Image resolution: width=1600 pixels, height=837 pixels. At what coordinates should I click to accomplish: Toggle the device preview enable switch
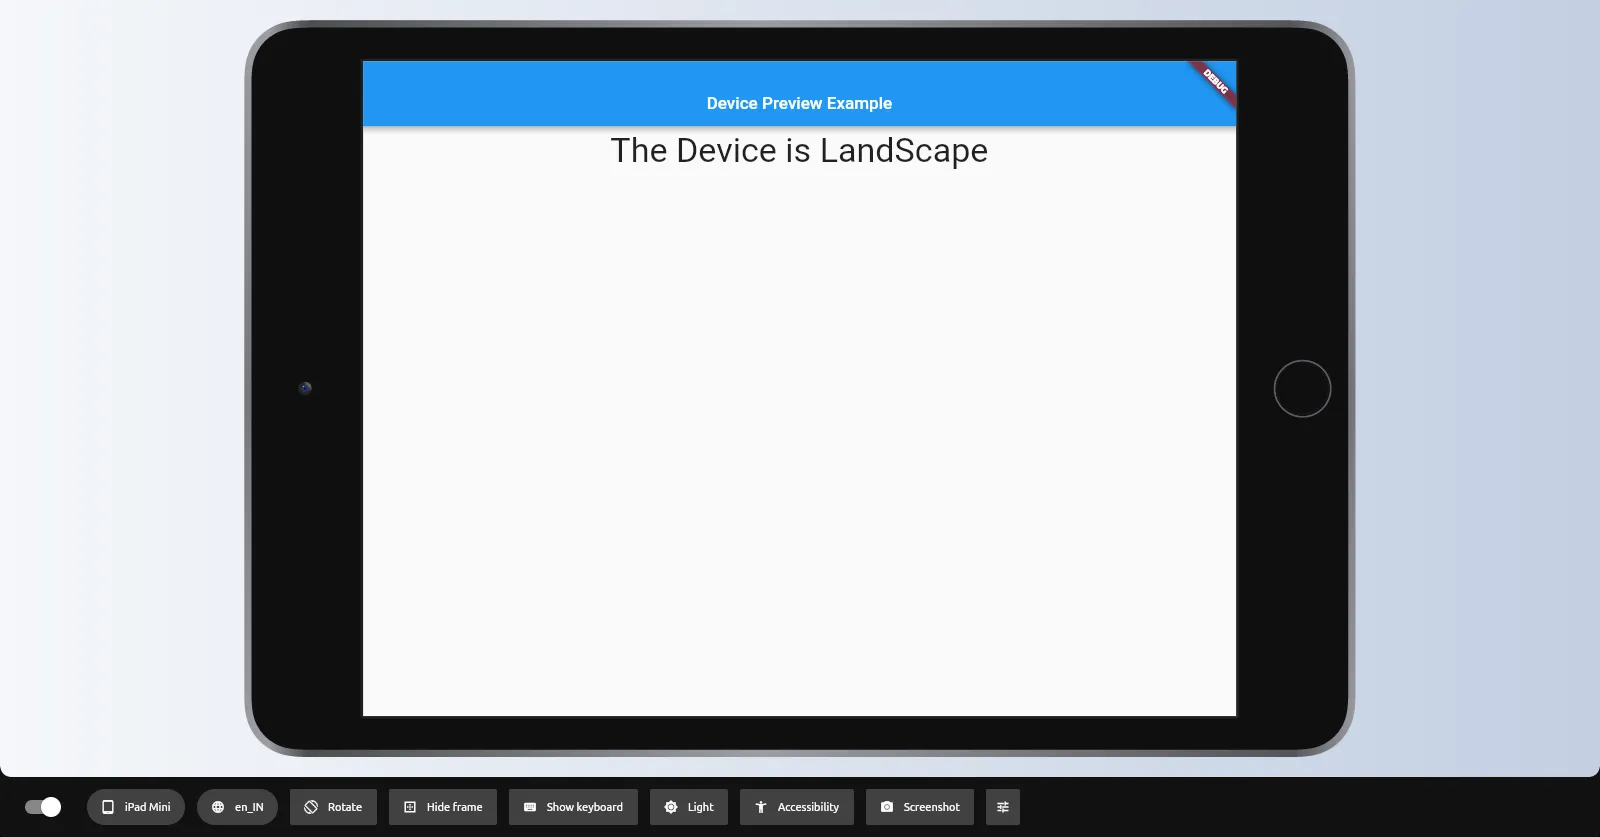[43, 807]
